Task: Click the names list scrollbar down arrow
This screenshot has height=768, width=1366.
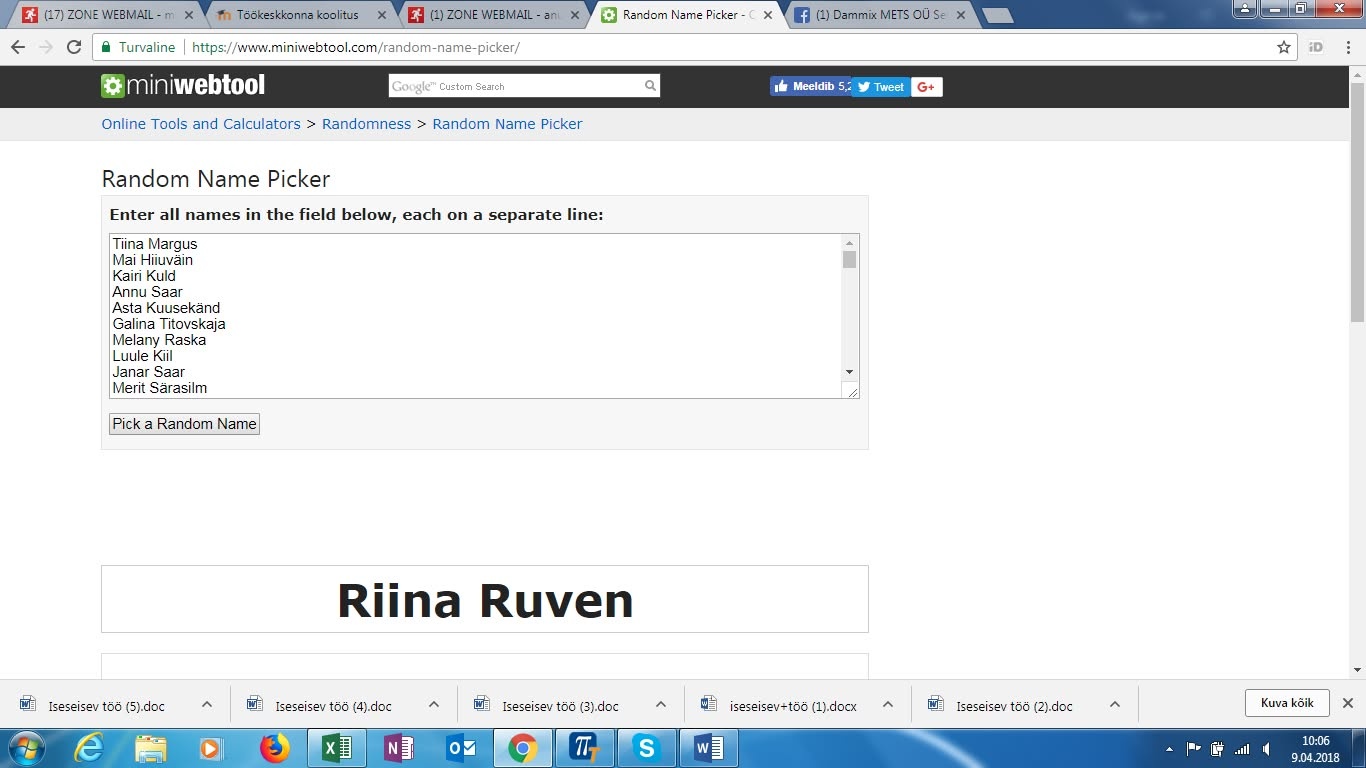Action: pos(849,372)
